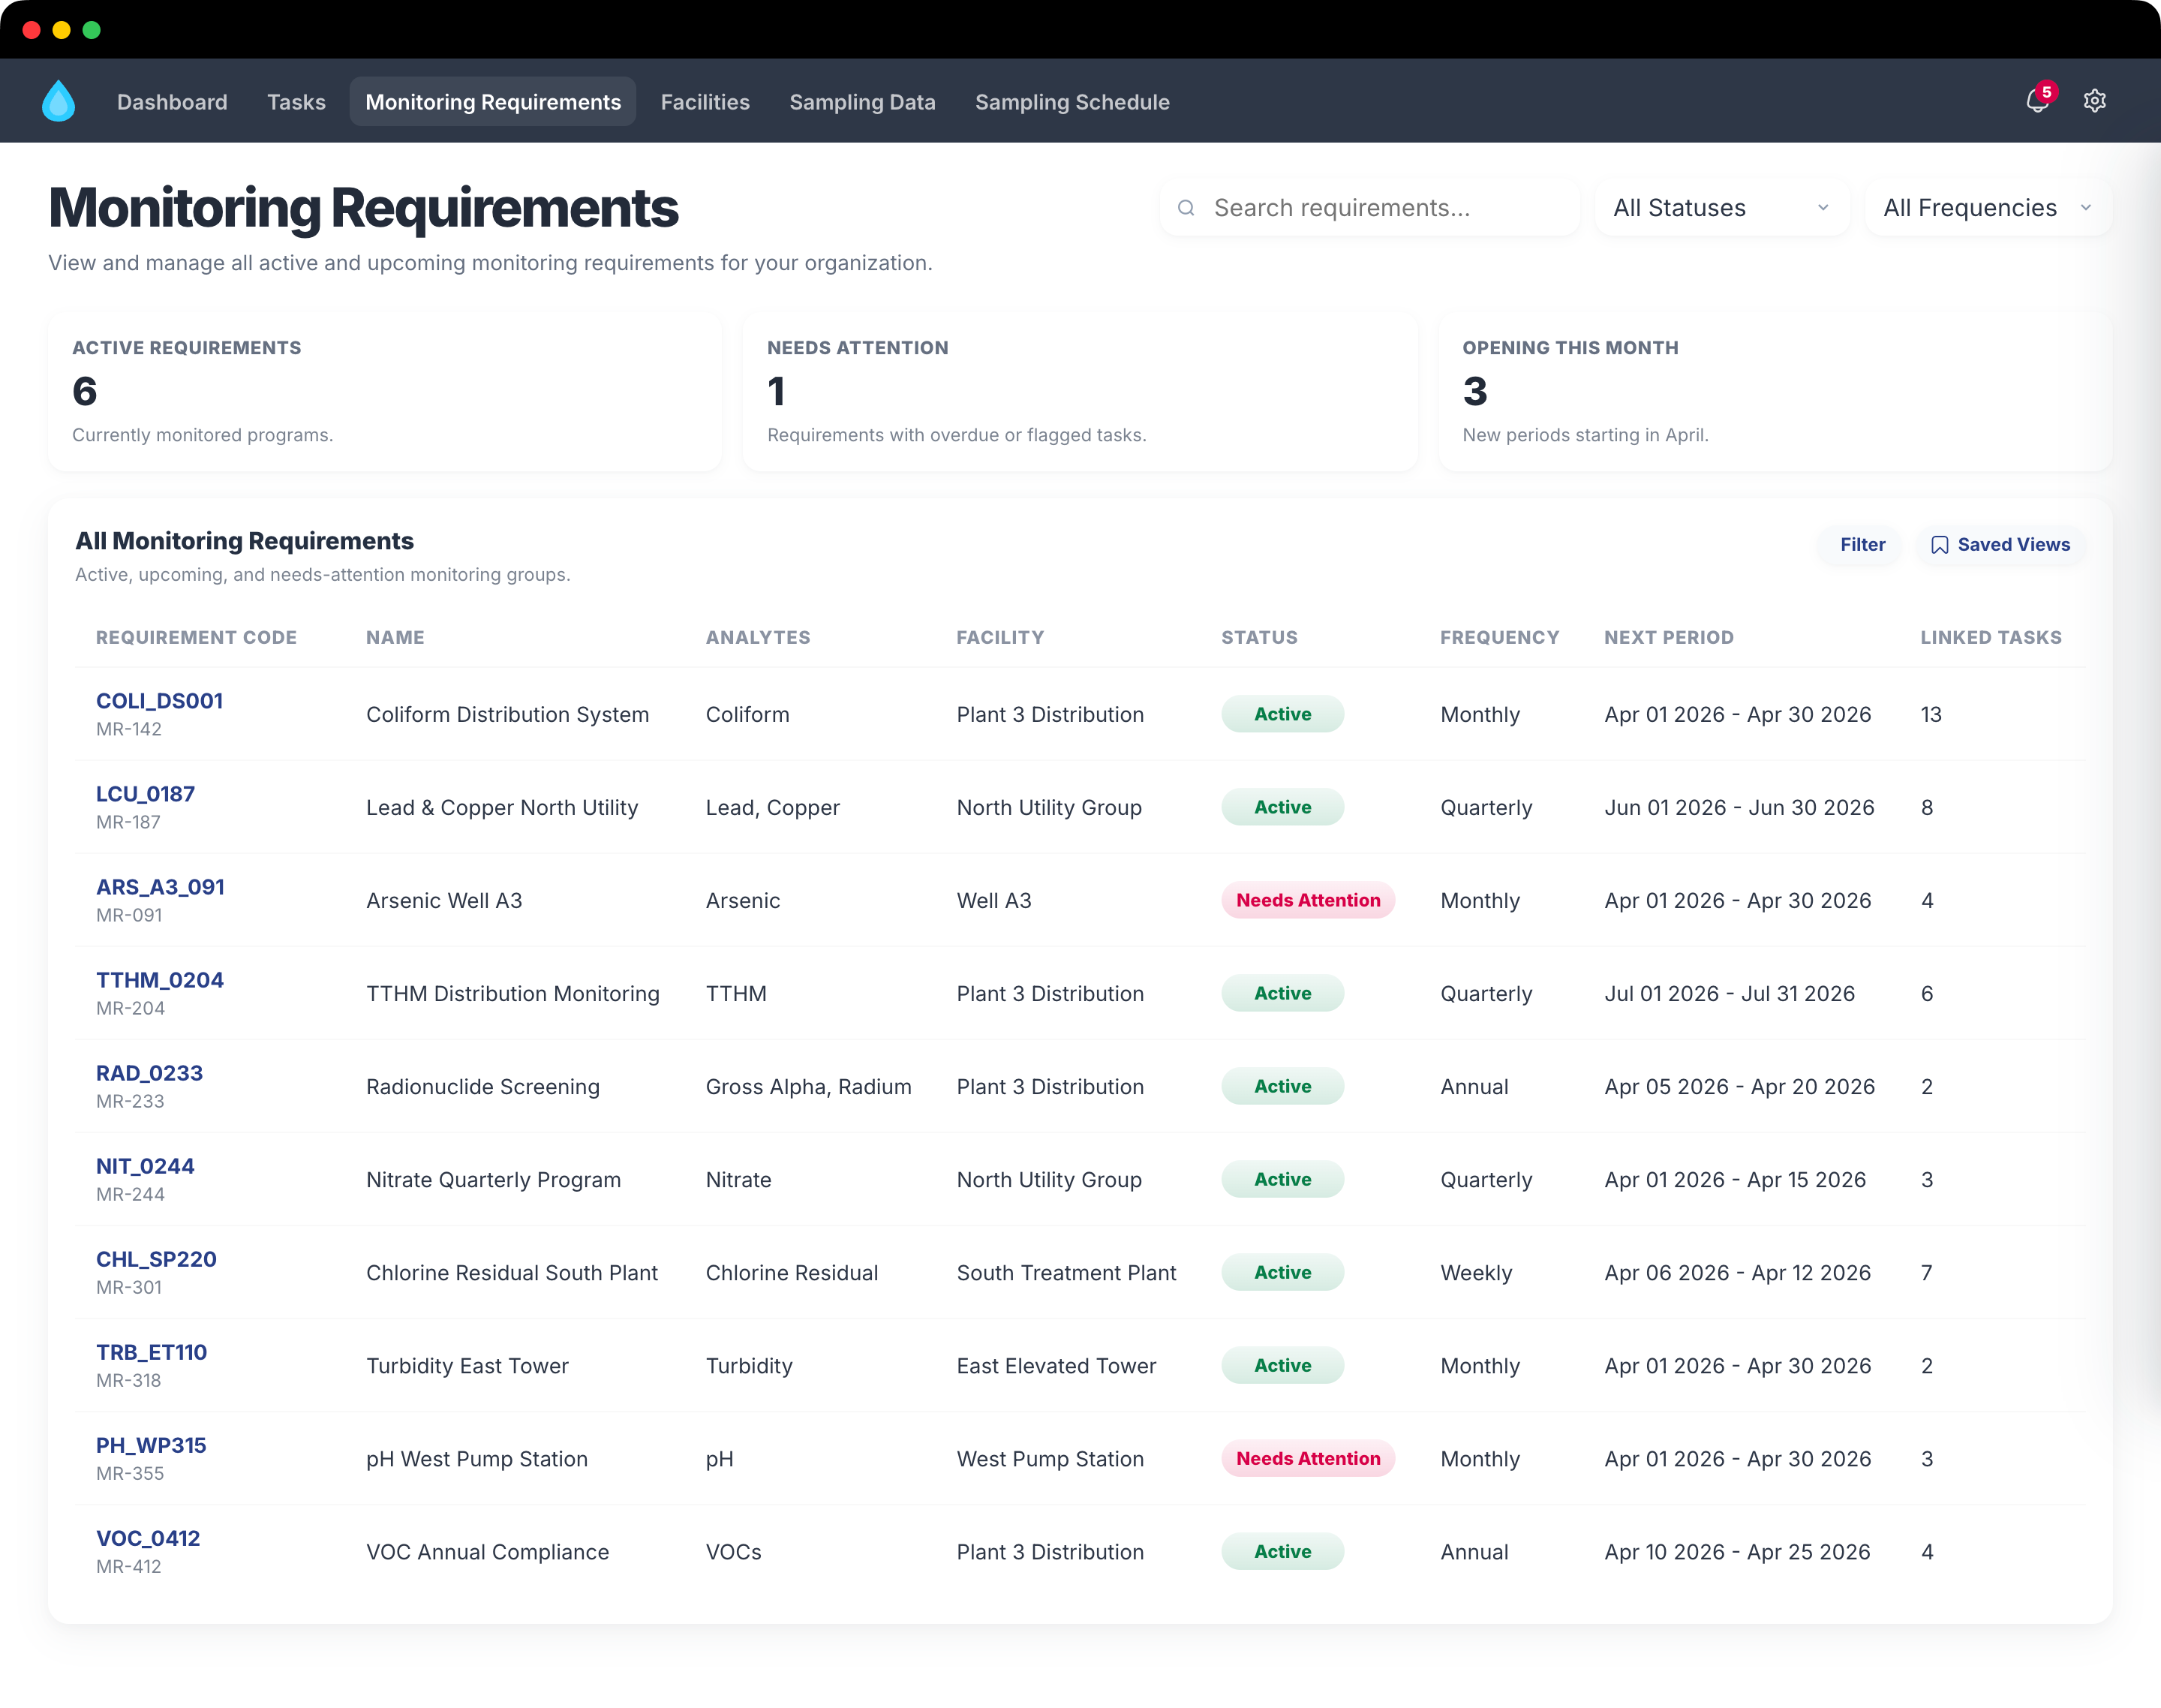Open requirement RAD_0233
The width and height of the screenshot is (2161, 1708).
pos(149,1073)
